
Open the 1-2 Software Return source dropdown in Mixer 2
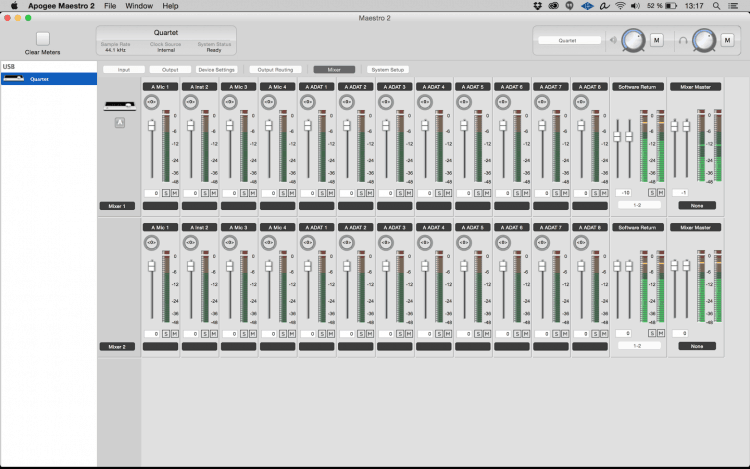click(x=639, y=345)
